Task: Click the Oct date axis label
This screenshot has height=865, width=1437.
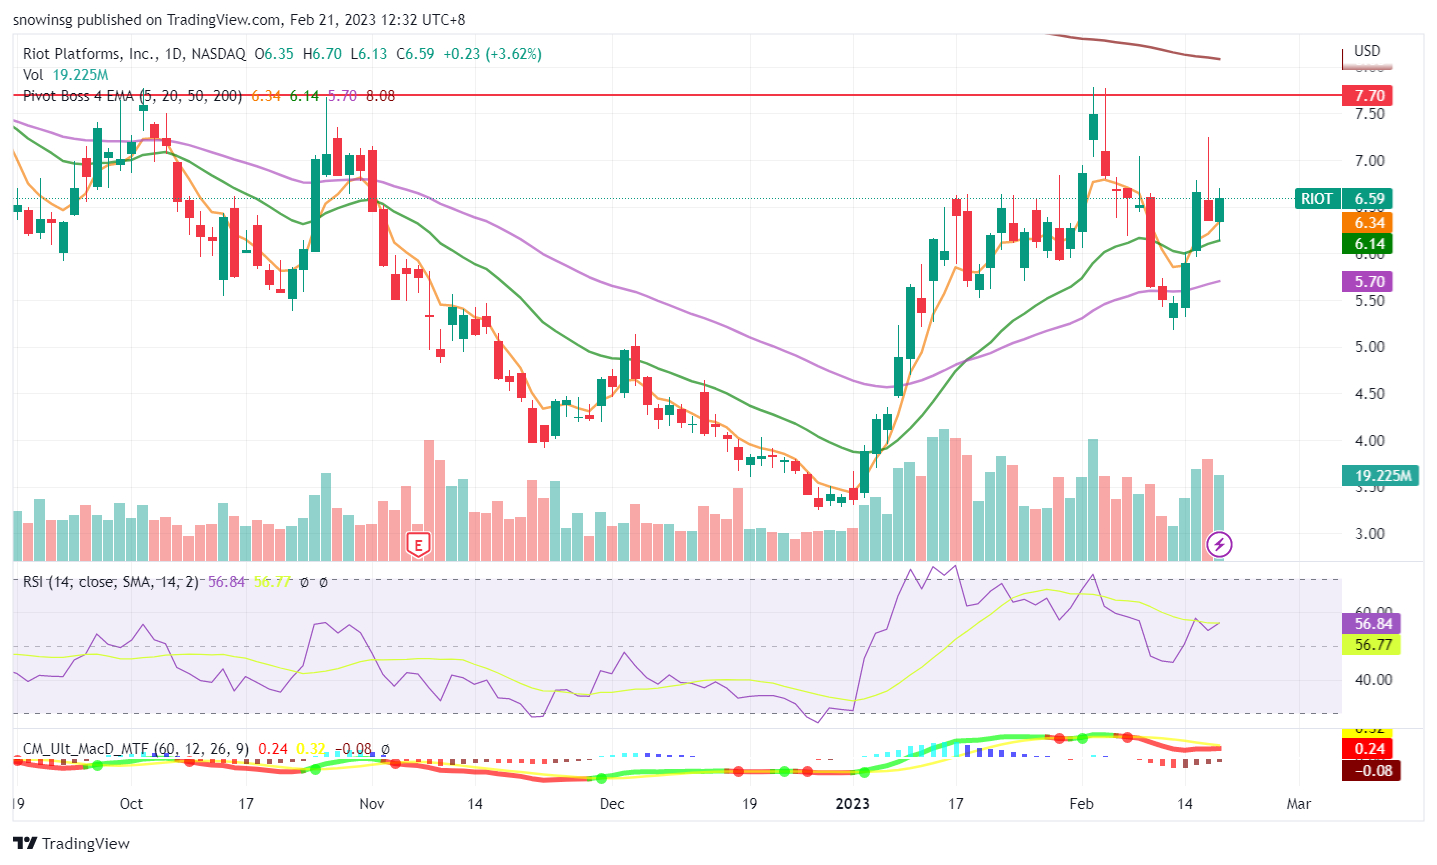Action: (x=131, y=803)
